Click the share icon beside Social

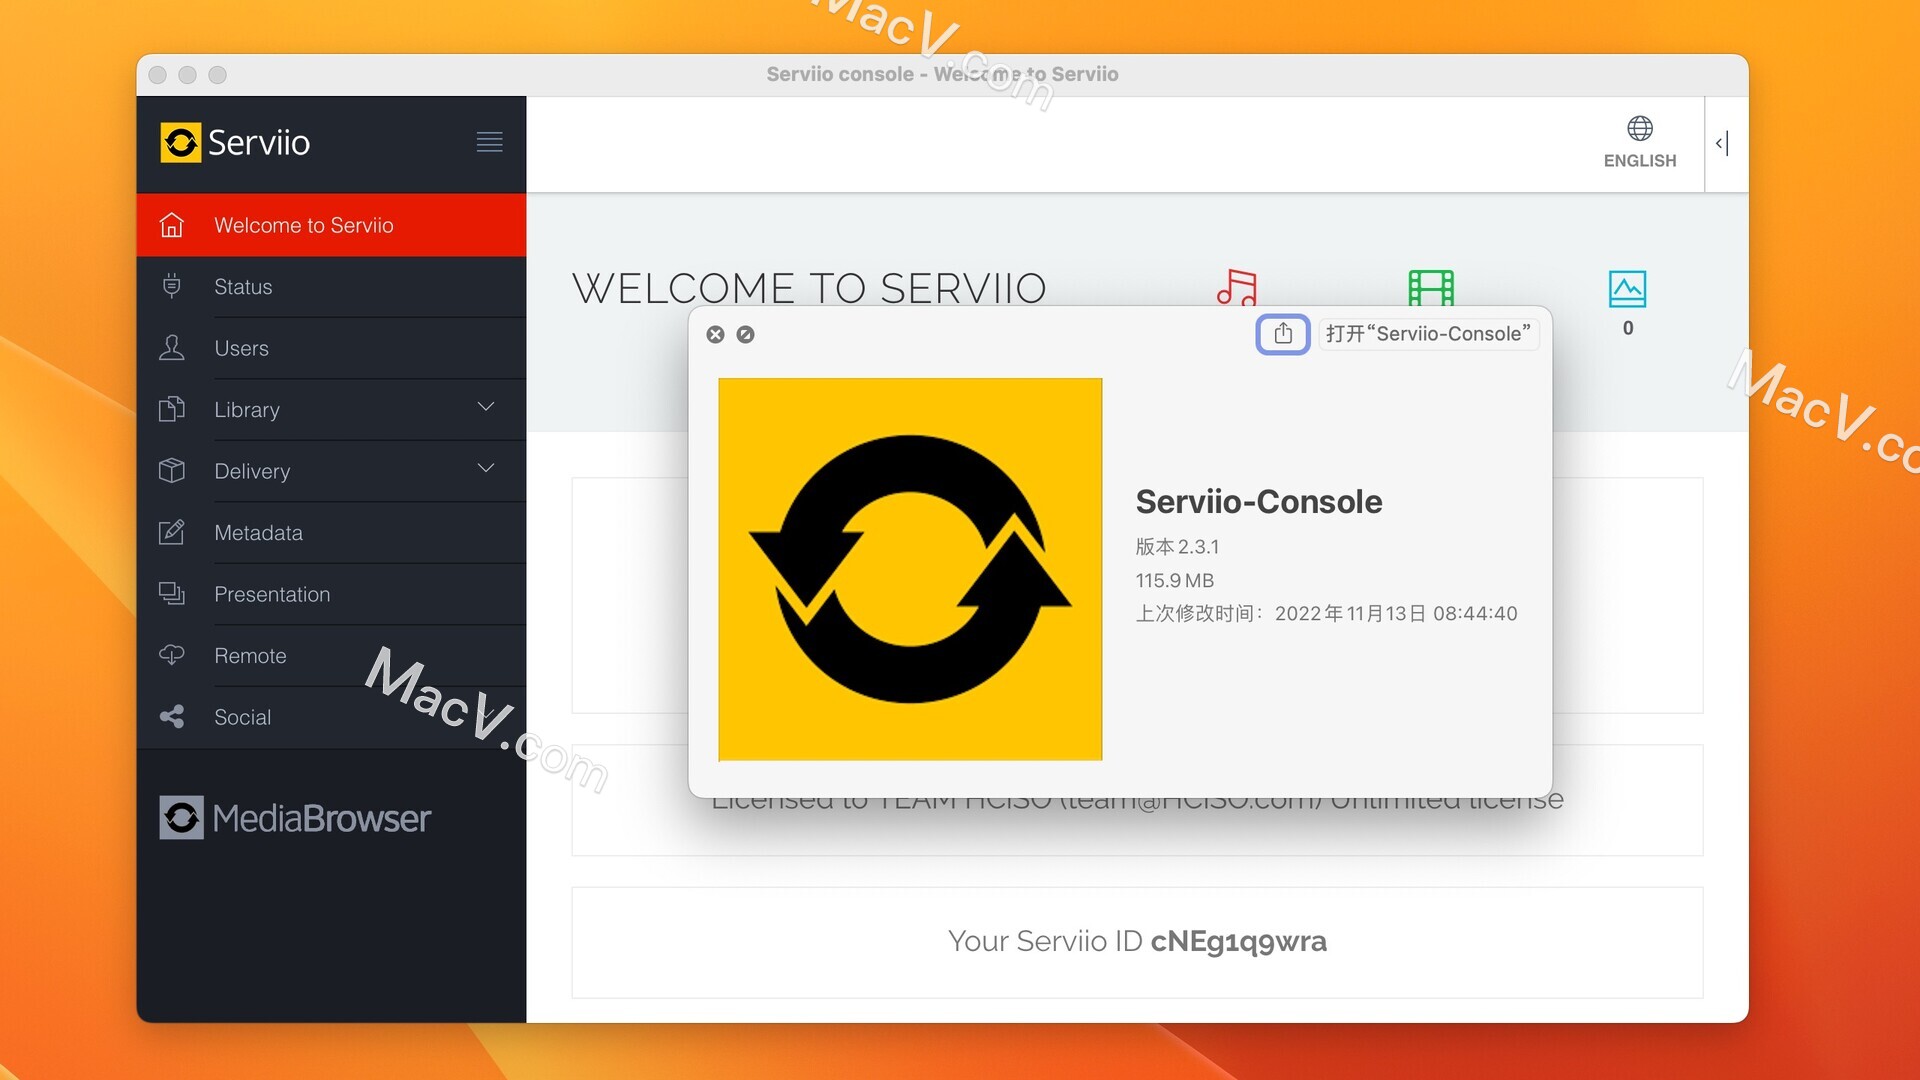pos(172,717)
